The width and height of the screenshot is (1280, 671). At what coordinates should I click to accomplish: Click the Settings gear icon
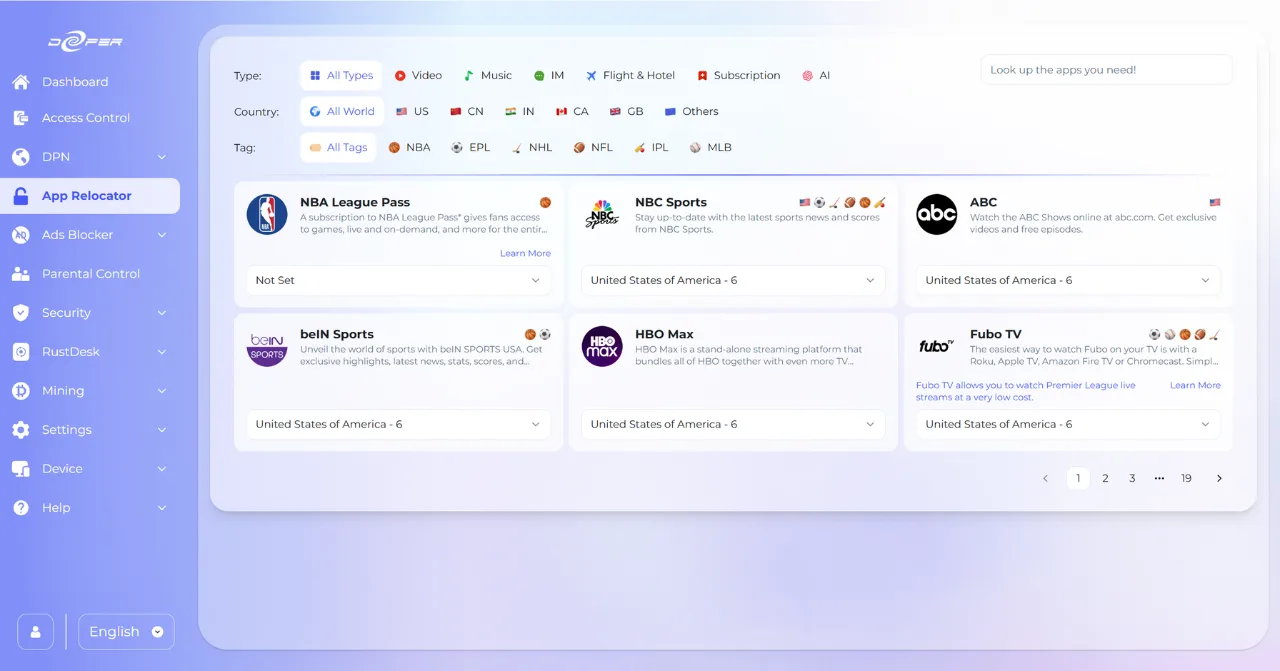(x=21, y=430)
